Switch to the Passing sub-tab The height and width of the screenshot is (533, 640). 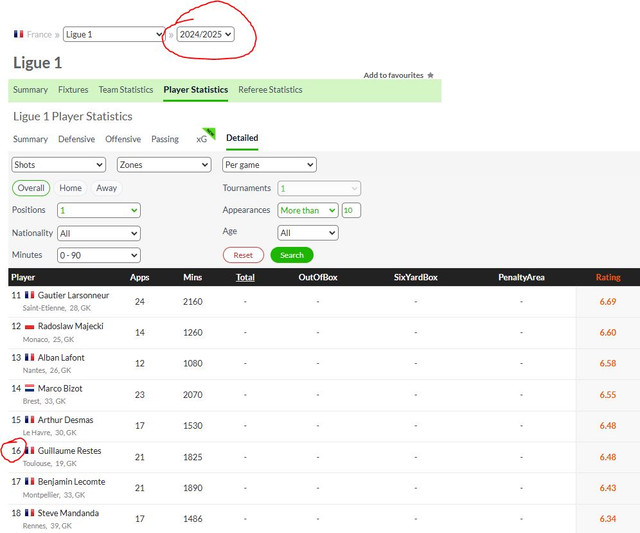(165, 139)
